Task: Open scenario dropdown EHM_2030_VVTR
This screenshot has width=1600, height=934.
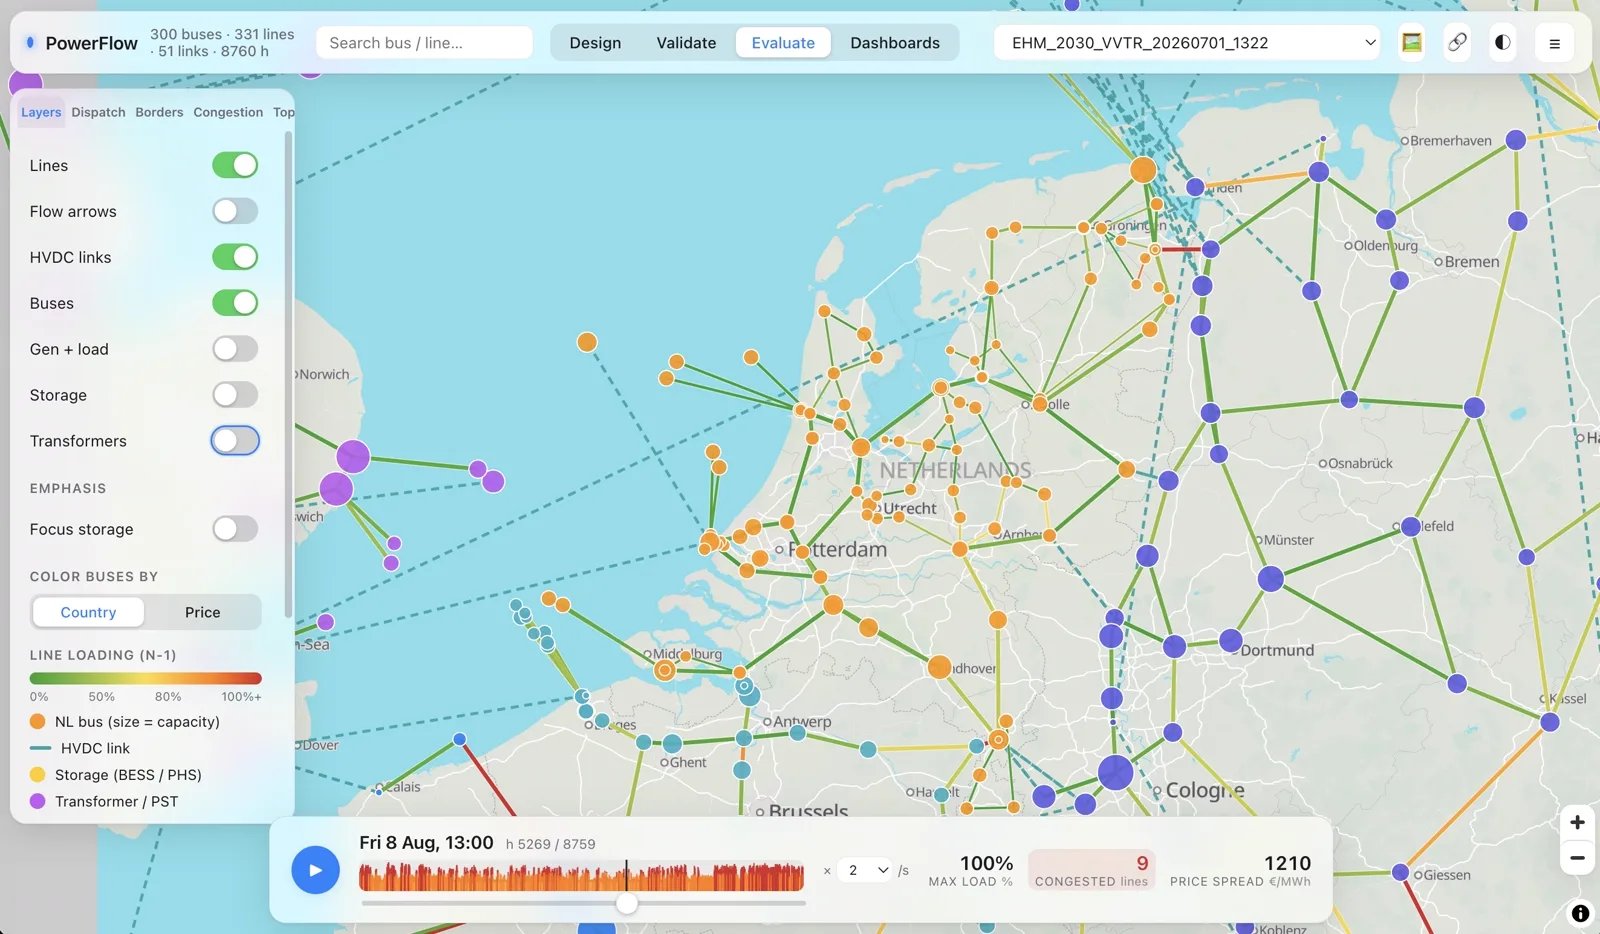Action: [1187, 43]
